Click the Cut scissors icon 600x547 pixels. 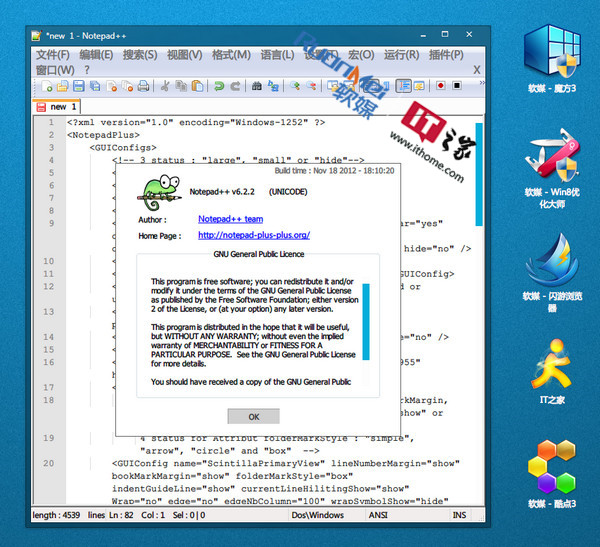(x=165, y=86)
